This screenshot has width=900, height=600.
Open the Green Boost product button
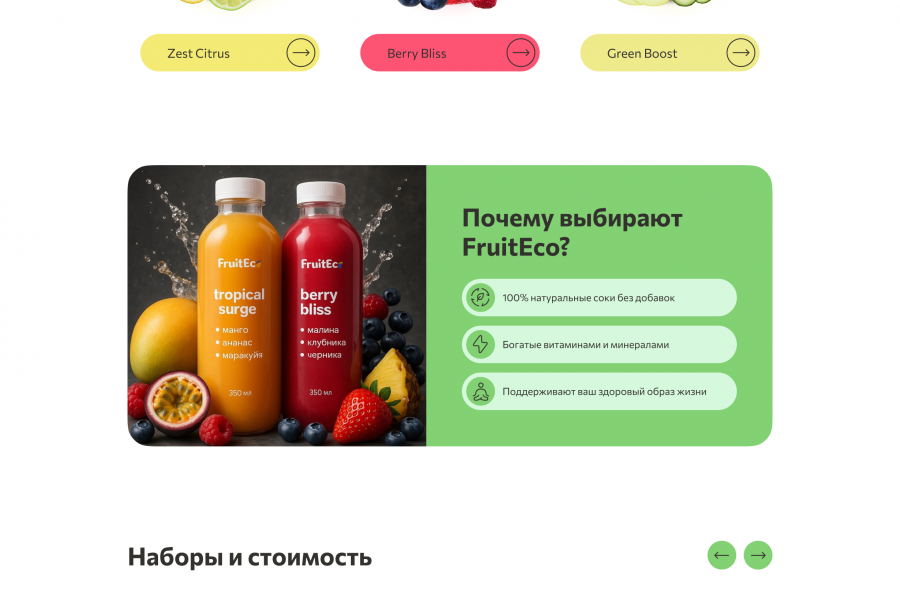(x=670, y=53)
